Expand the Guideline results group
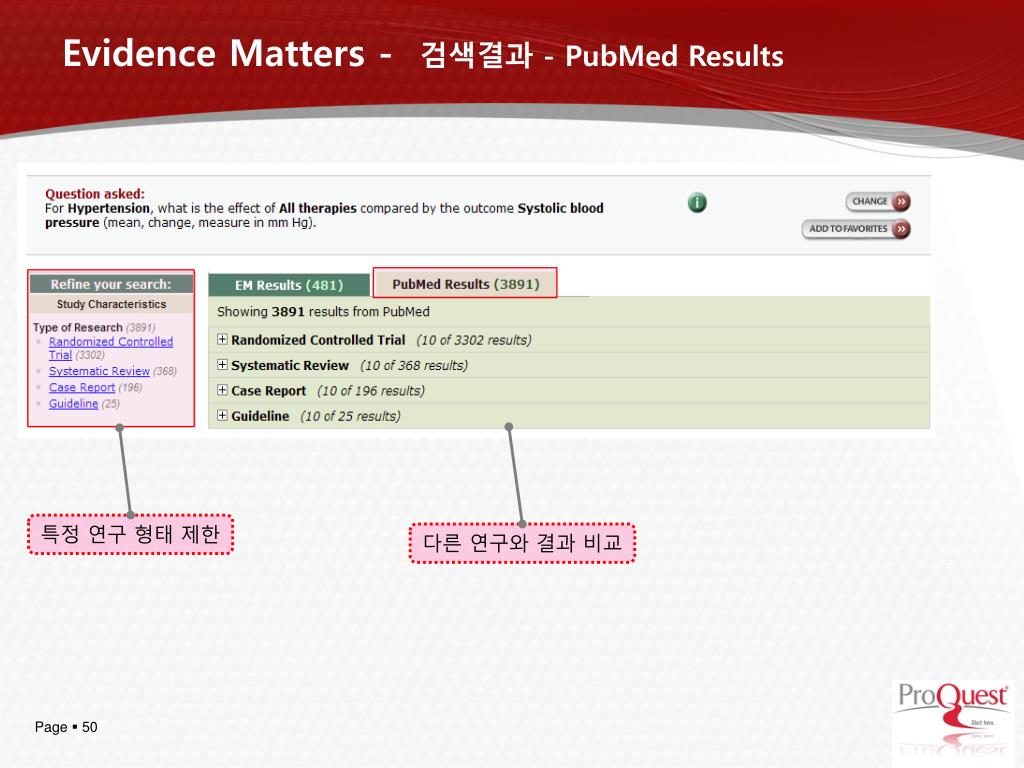The height and width of the screenshot is (768, 1024). [223, 416]
